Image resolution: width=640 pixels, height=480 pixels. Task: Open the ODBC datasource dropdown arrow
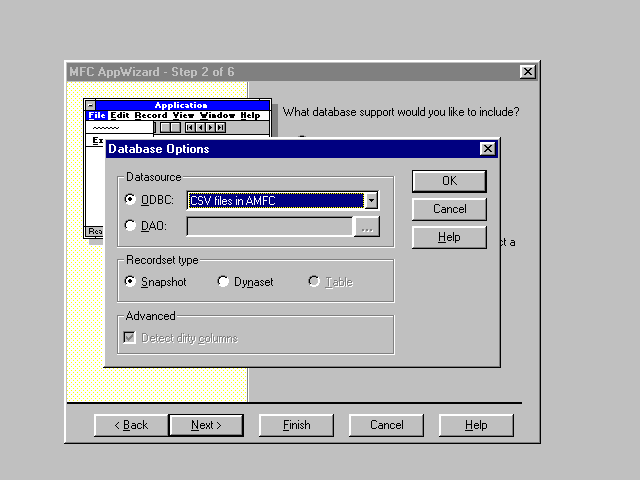(x=371, y=200)
